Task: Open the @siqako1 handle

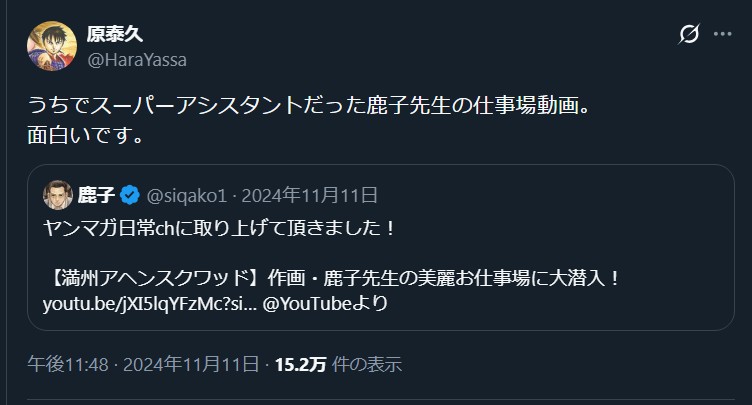Action: (x=188, y=194)
